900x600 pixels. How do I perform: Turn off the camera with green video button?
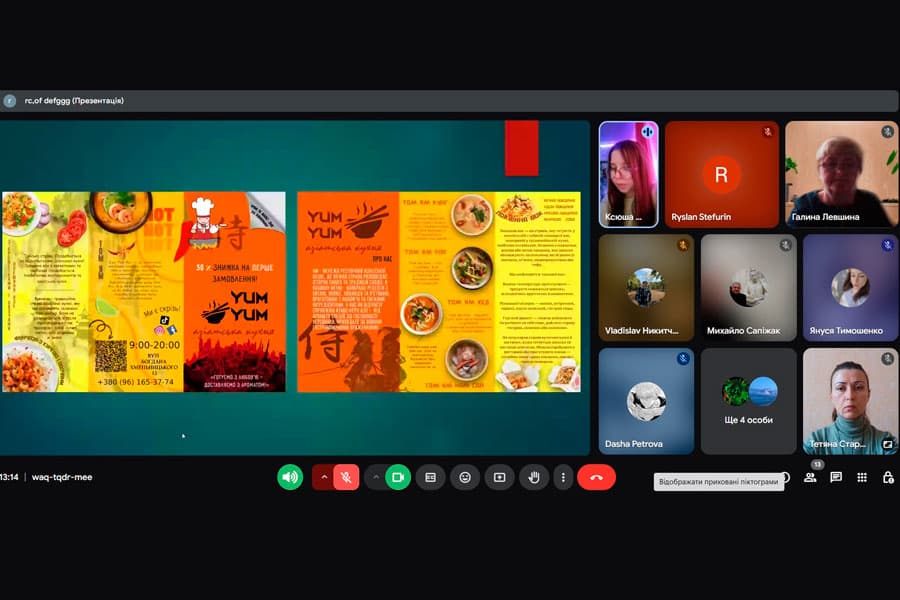pos(398,477)
